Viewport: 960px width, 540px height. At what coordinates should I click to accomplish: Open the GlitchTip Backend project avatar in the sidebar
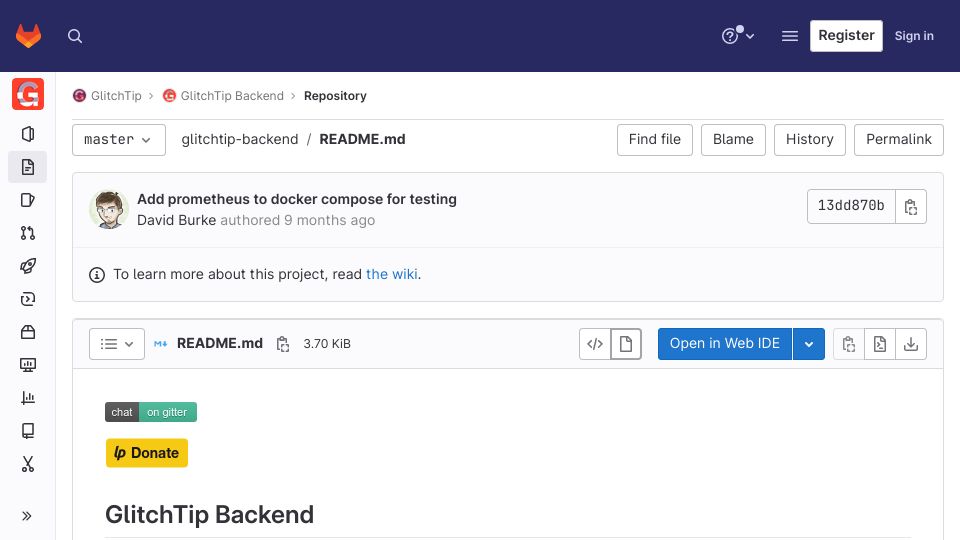[28, 94]
